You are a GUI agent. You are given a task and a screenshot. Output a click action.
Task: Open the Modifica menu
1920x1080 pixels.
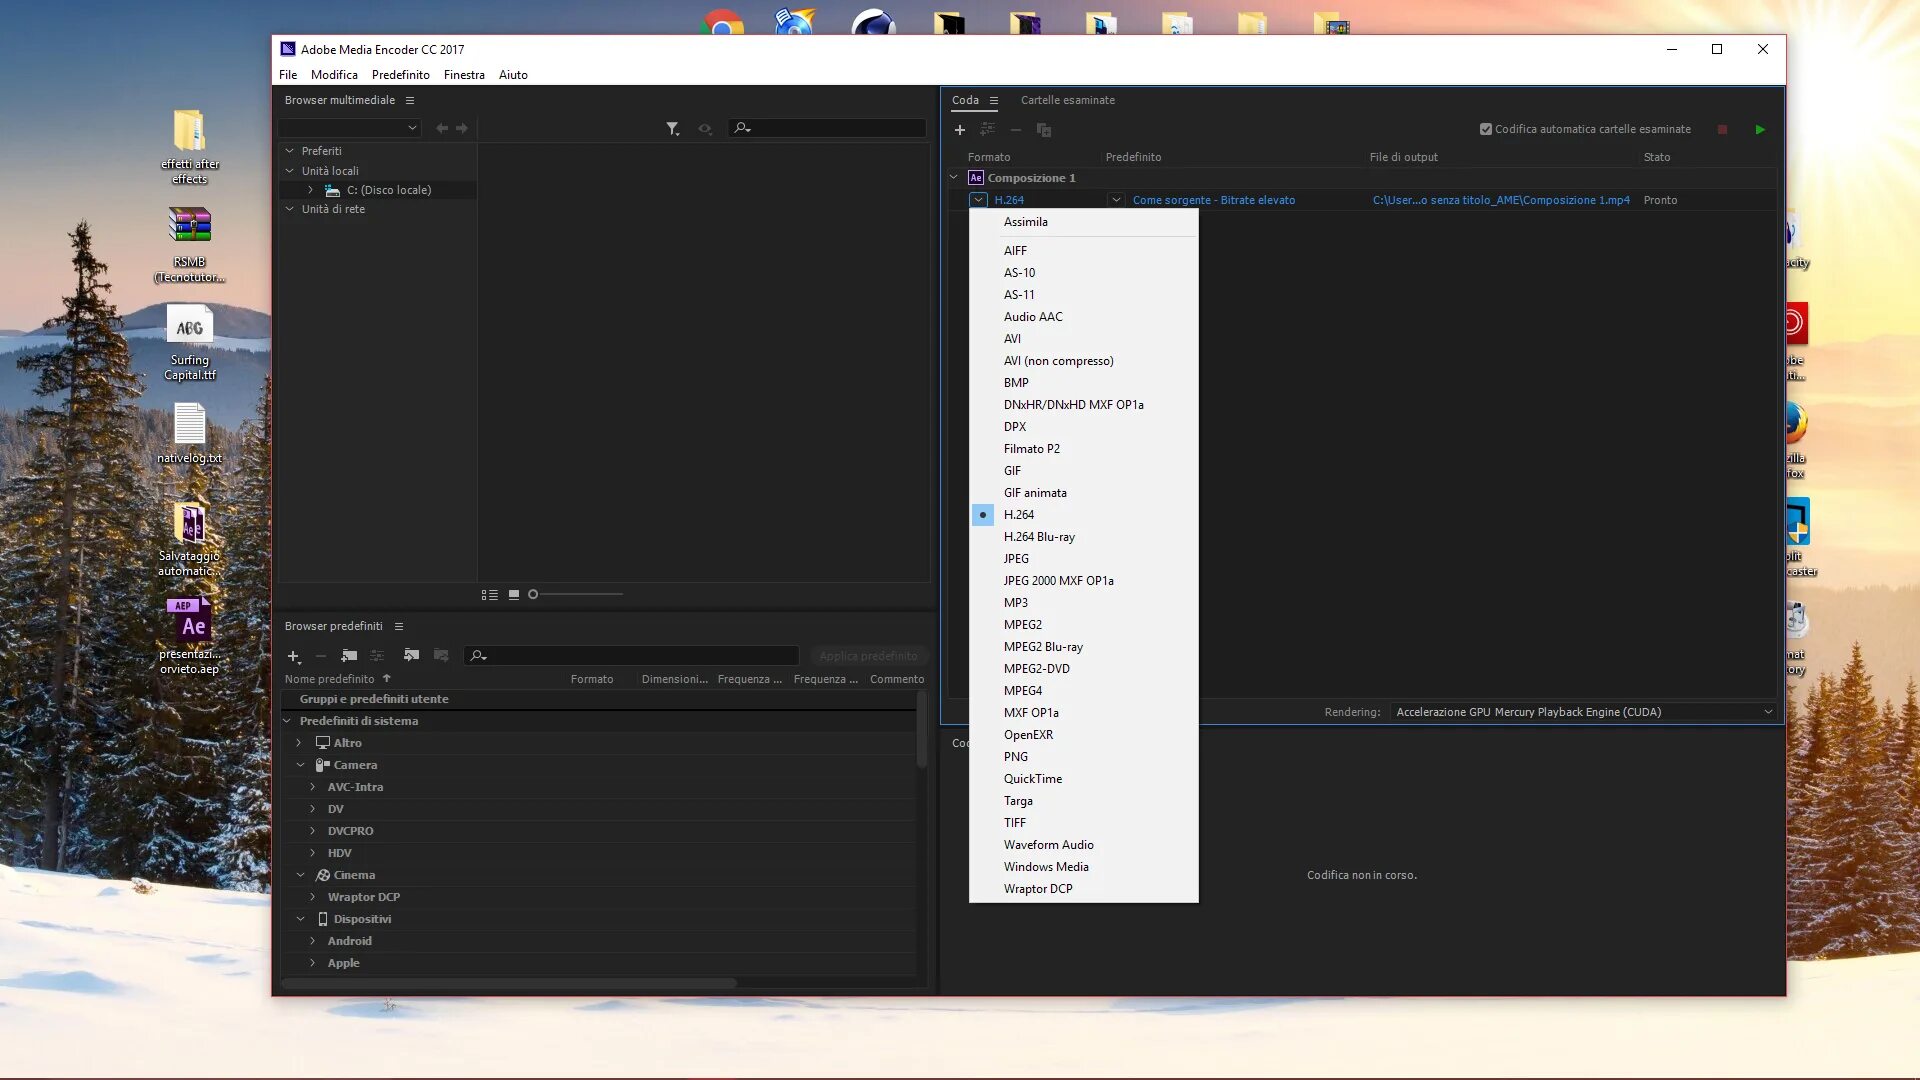click(x=334, y=75)
